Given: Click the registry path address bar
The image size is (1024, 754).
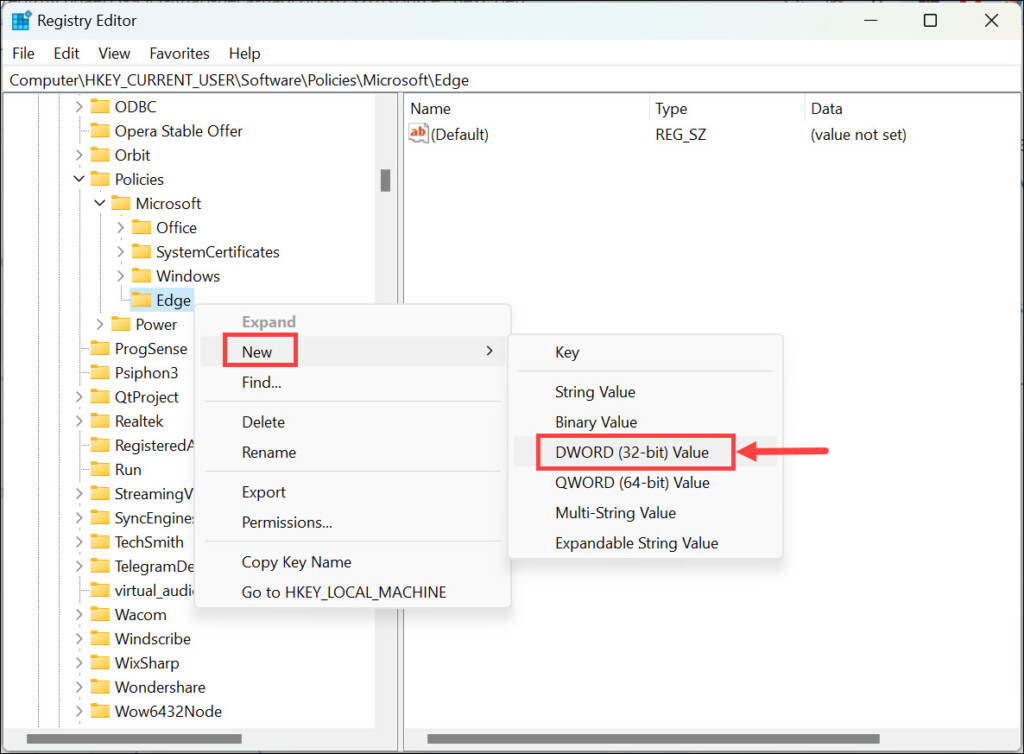Looking at the screenshot, I should [x=500, y=80].
